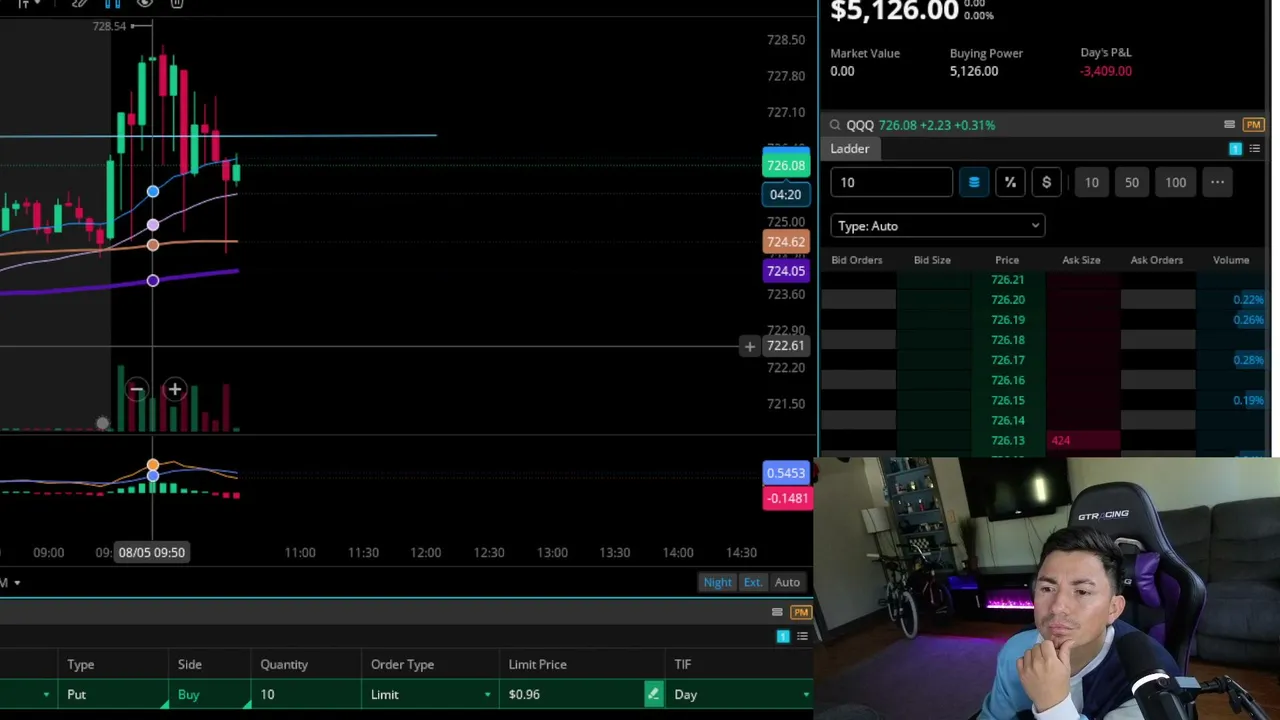The width and height of the screenshot is (1280, 720).
Task: Set ladder quantity preset to 50
Action: (x=1132, y=182)
